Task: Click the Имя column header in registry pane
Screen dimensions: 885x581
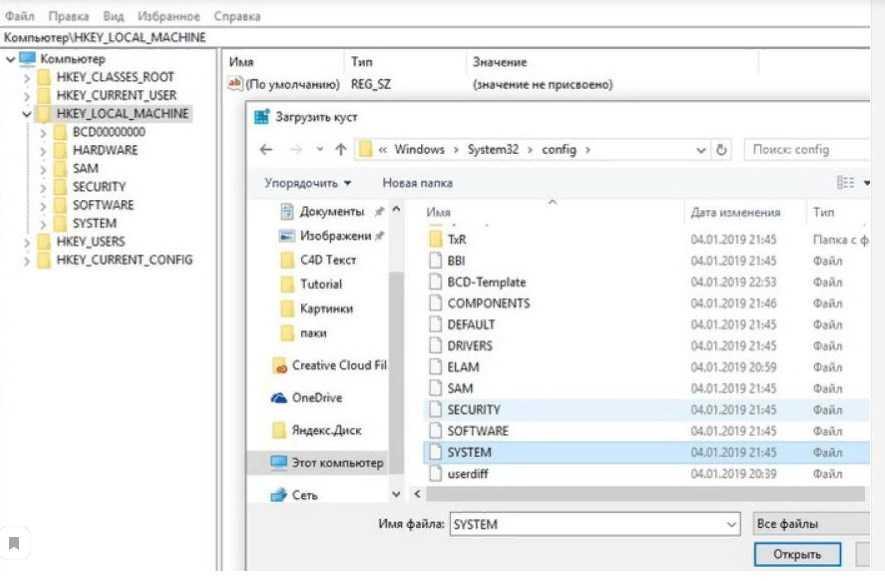Action: 241,62
